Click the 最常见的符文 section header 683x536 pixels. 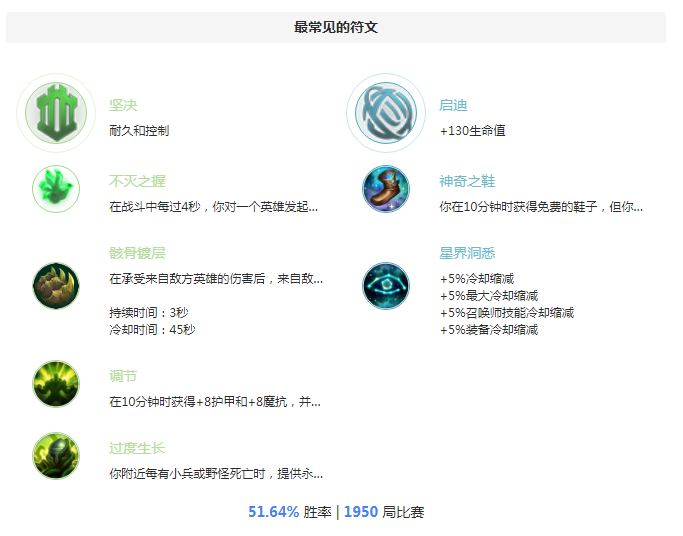(336, 27)
